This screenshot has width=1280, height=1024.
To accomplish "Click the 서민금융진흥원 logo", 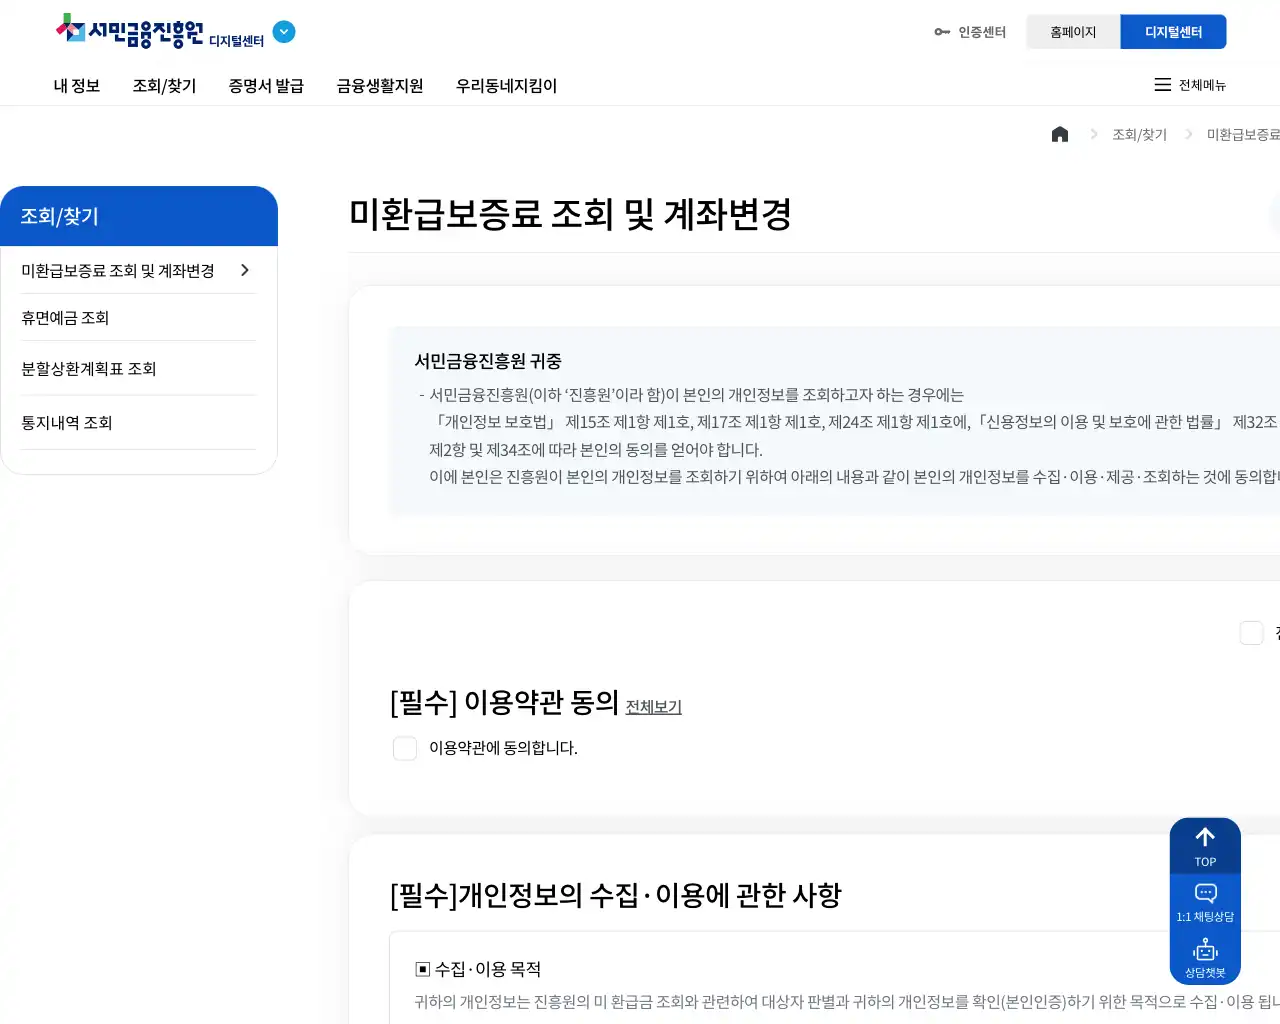I will click(130, 32).
